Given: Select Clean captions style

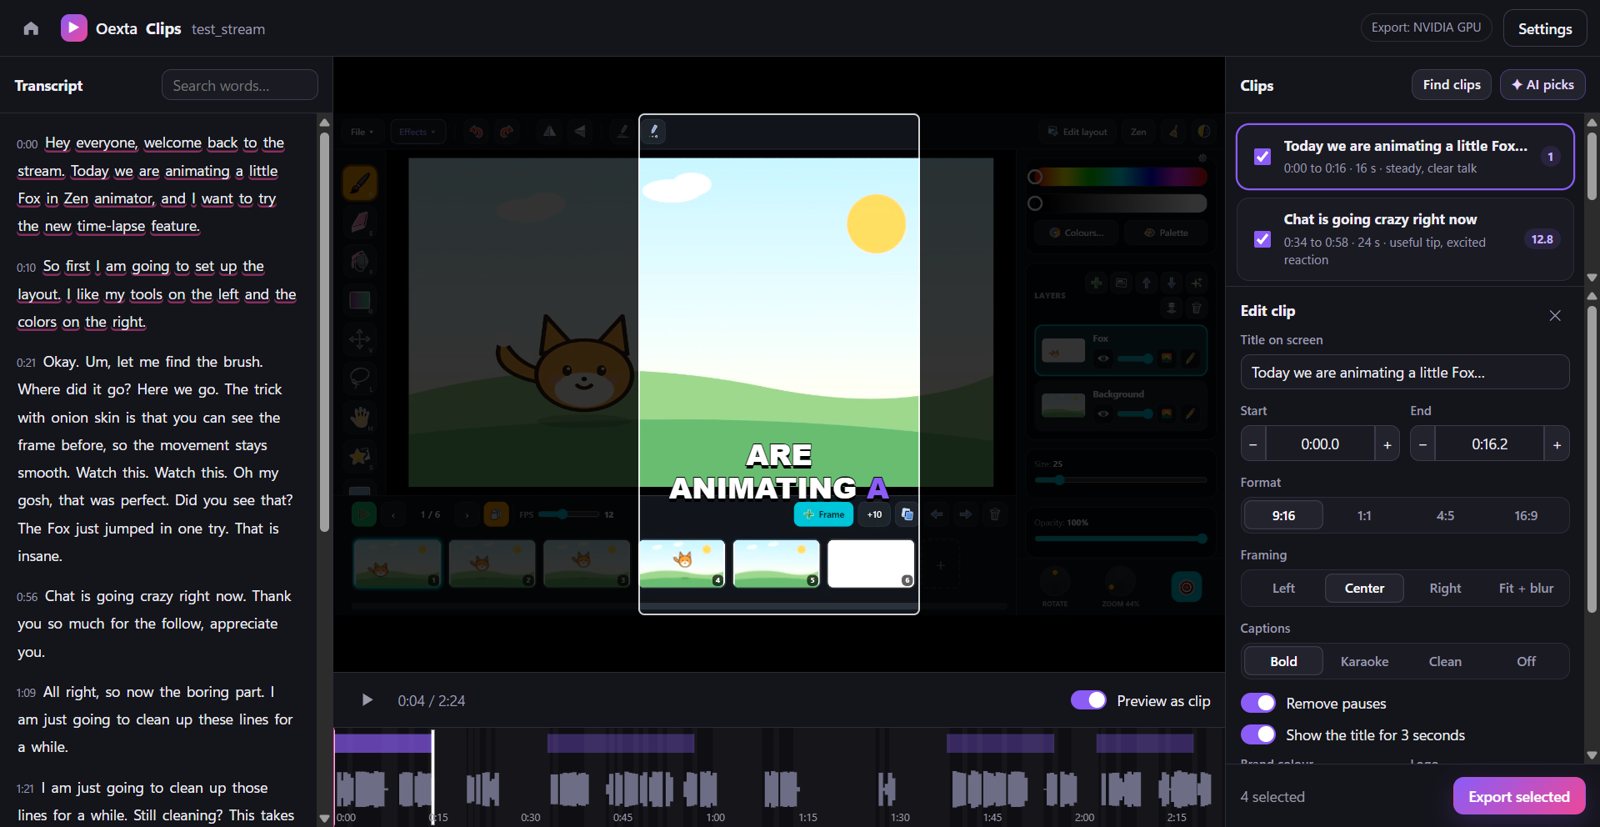Looking at the screenshot, I should coord(1445,661).
